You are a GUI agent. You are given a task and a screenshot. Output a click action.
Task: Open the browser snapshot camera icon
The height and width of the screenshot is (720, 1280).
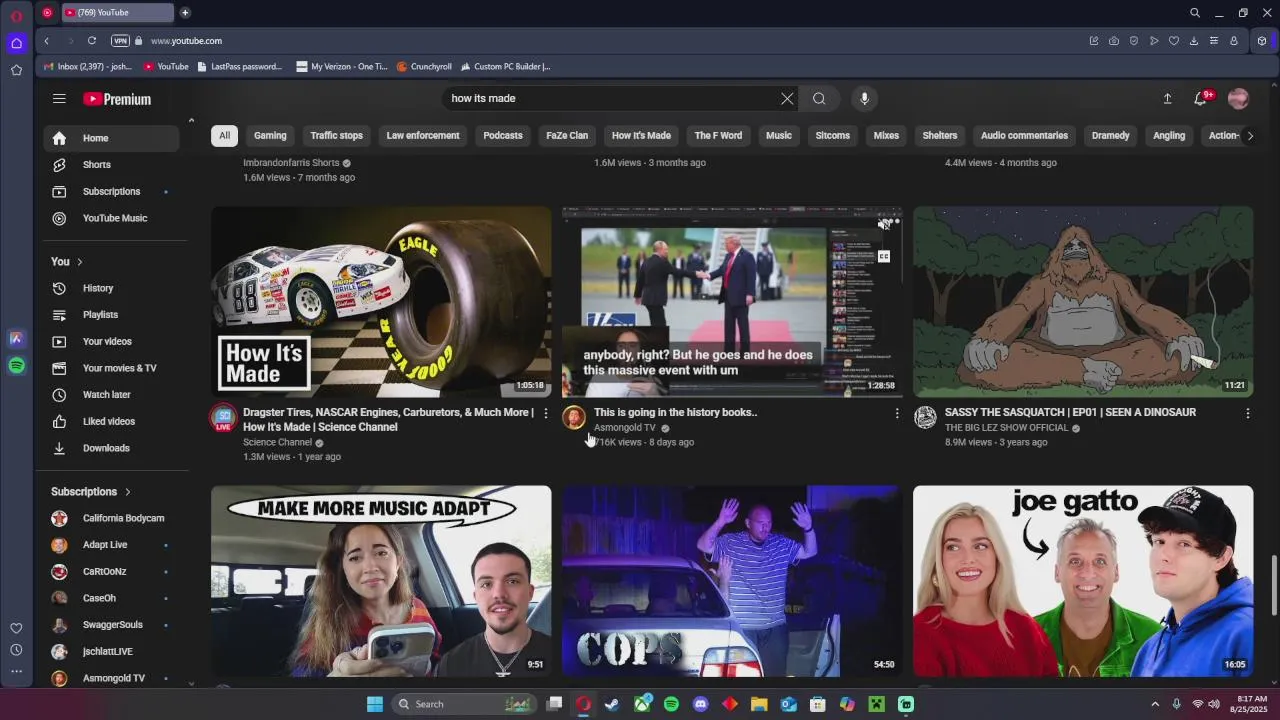pyautogui.click(x=1114, y=41)
